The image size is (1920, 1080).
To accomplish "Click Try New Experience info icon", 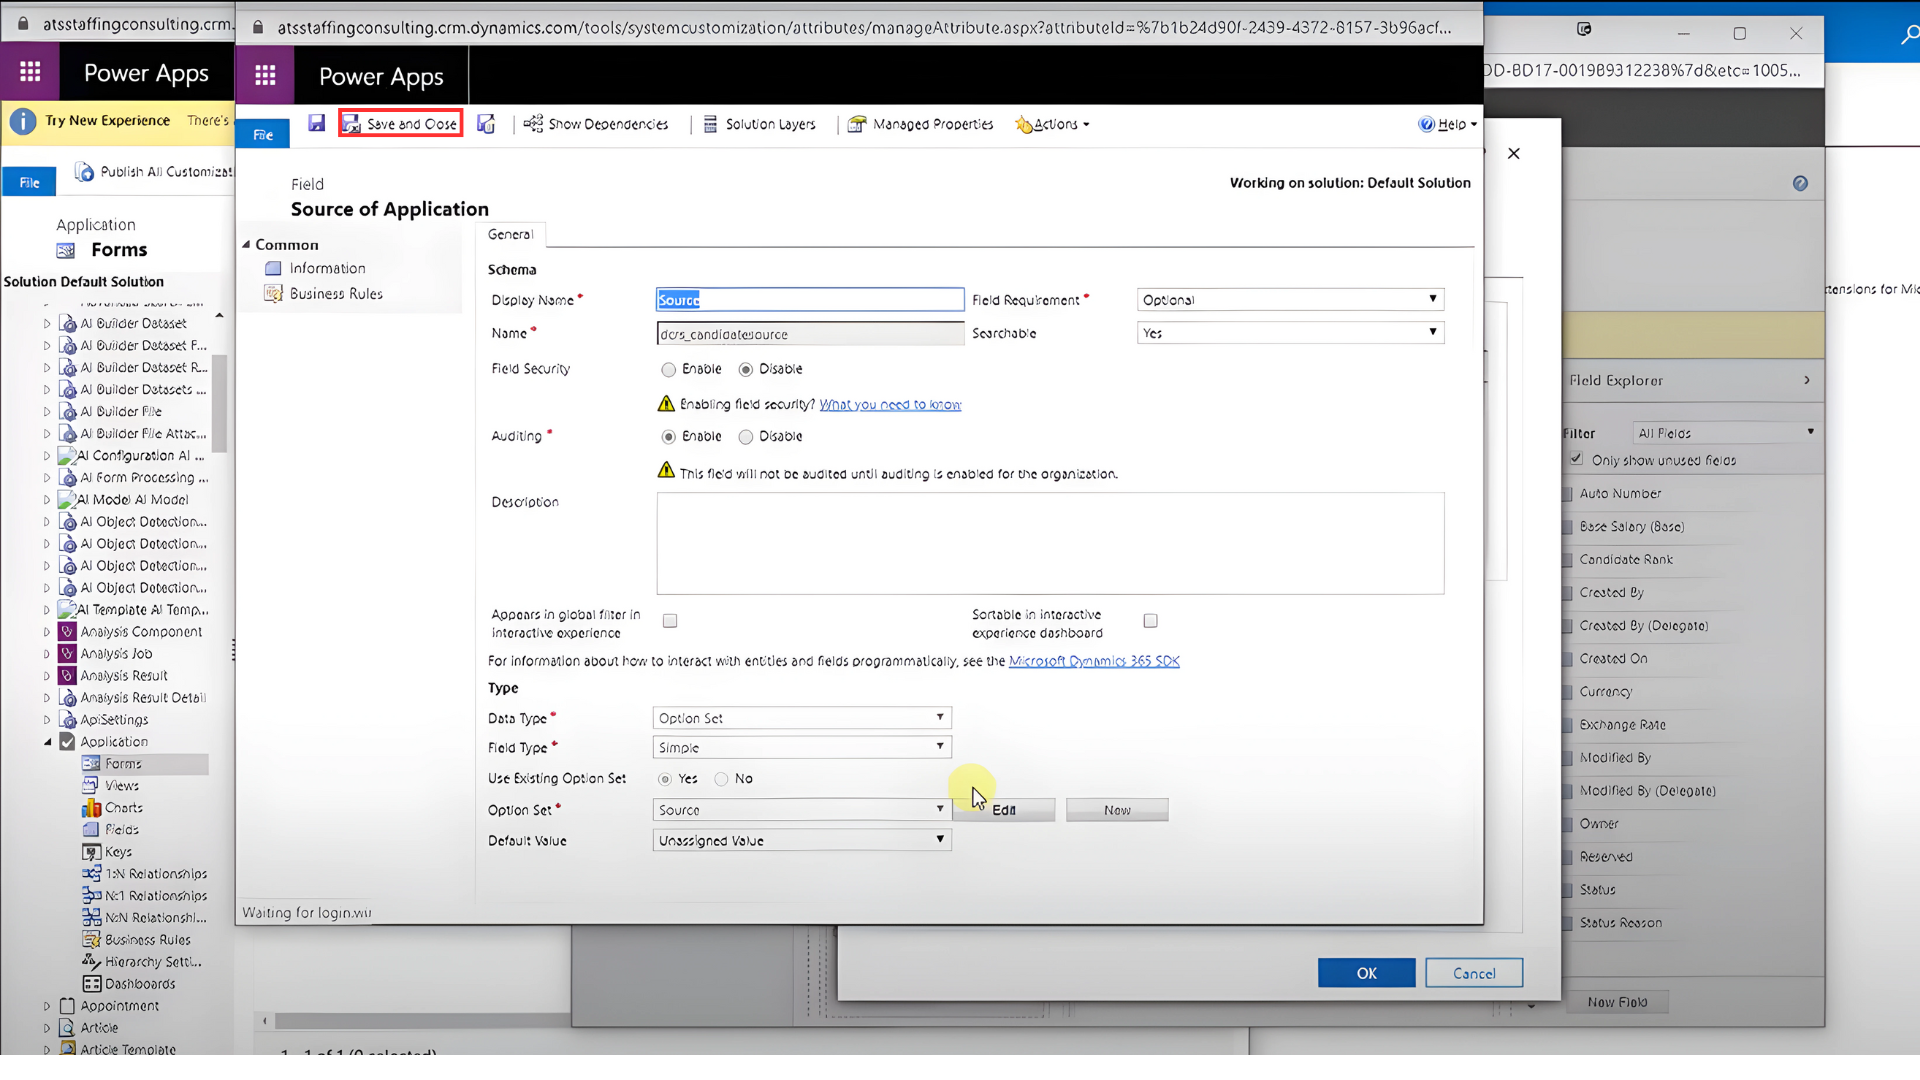I will (23, 121).
